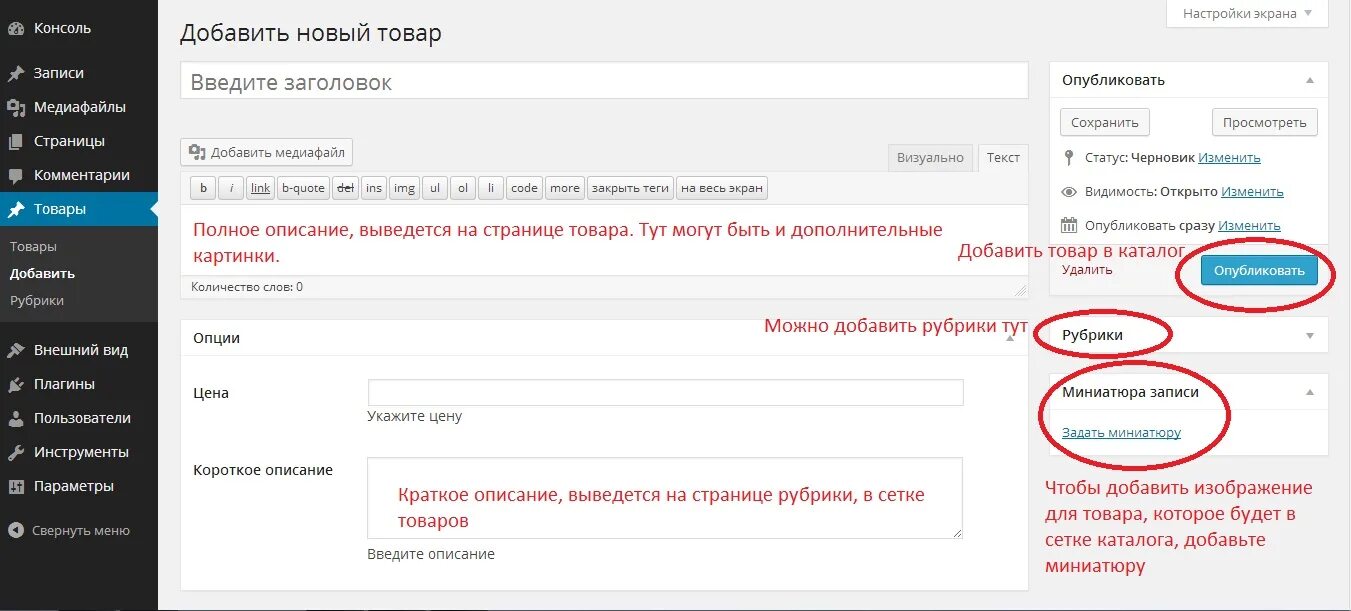Click the ul list toolbar button
This screenshot has height=611, width=1351.
(x=434, y=188)
